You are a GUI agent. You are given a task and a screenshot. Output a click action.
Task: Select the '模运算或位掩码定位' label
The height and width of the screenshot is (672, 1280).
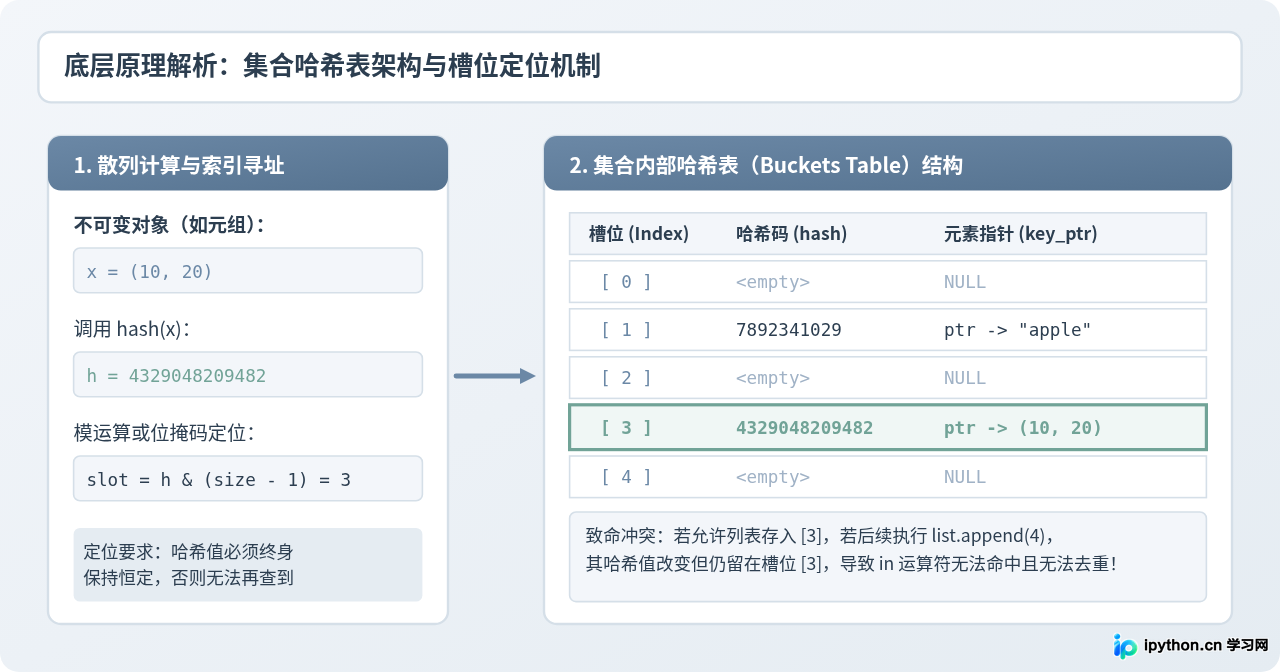[164, 433]
